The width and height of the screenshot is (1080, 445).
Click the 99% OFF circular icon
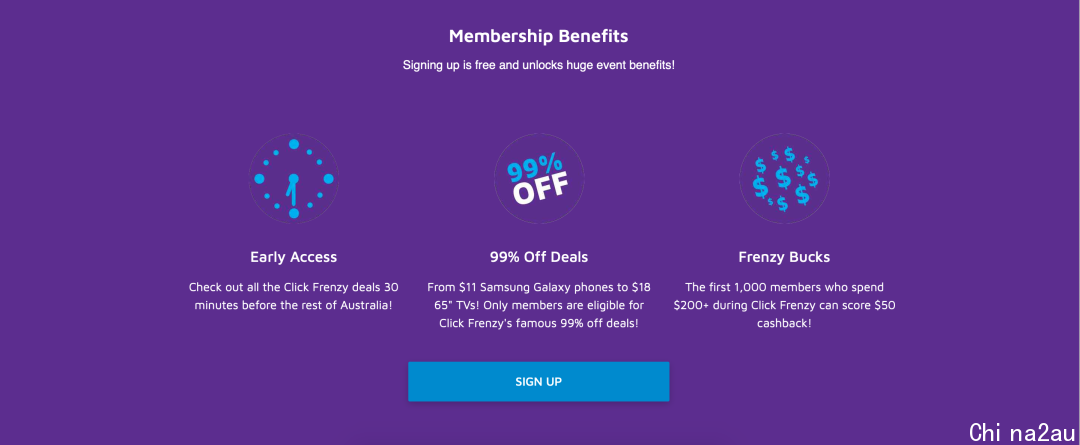(539, 179)
